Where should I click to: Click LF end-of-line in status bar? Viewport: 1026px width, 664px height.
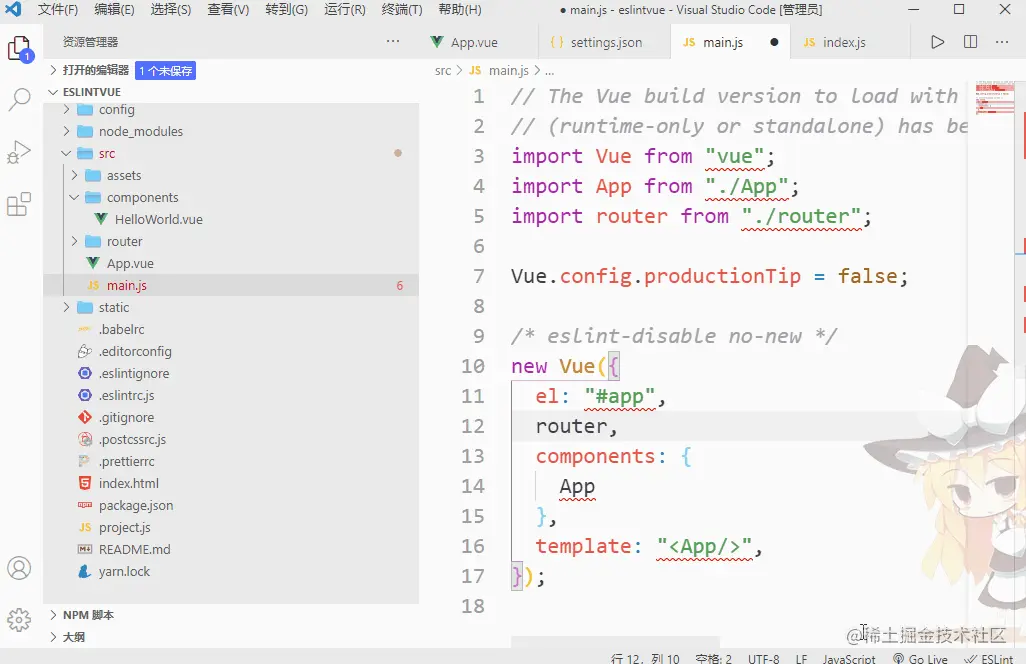pyautogui.click(x=802, y=657)
